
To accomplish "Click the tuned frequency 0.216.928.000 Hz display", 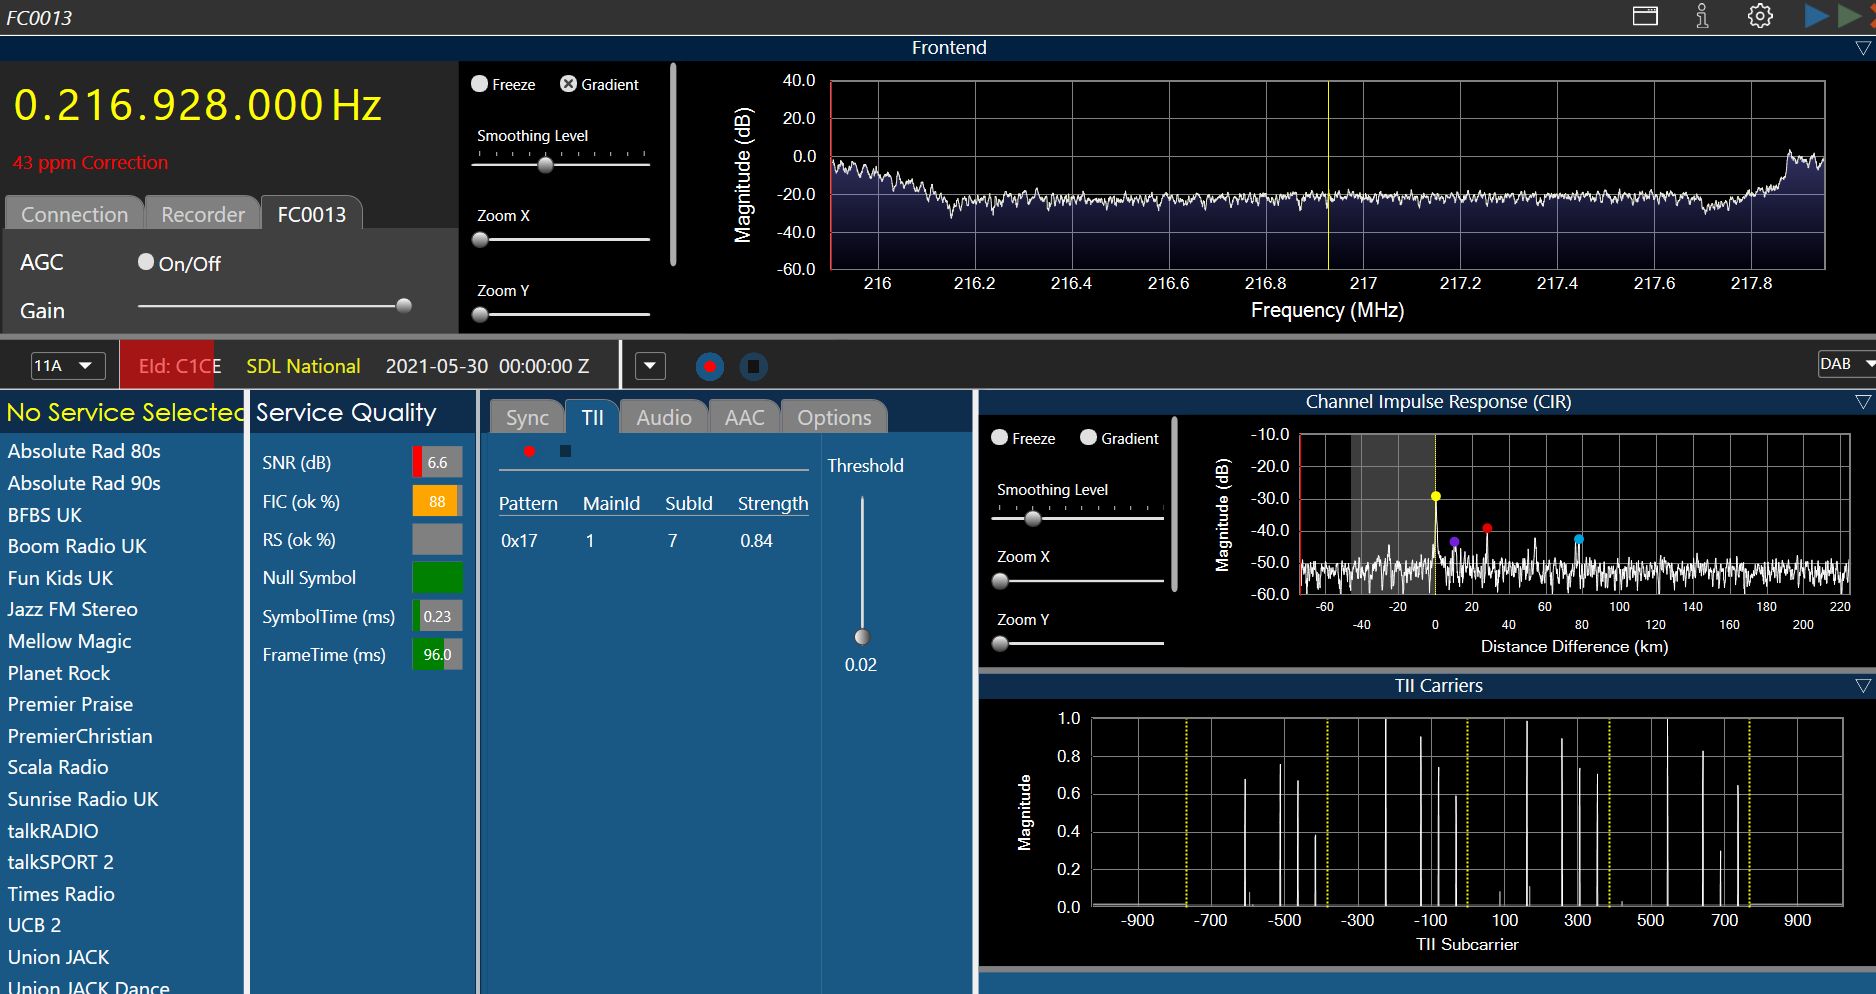I will 197,105.
